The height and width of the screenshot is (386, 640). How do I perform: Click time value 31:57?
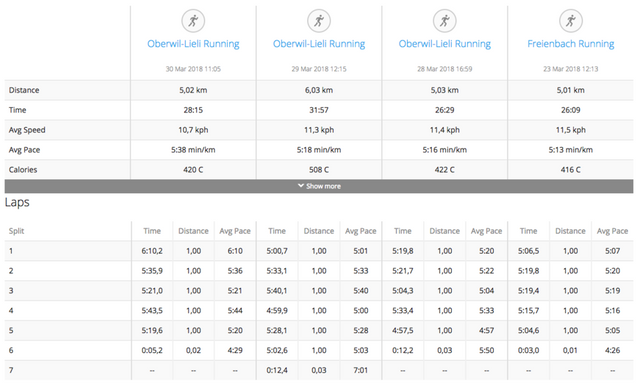click(x=319, y=110)
